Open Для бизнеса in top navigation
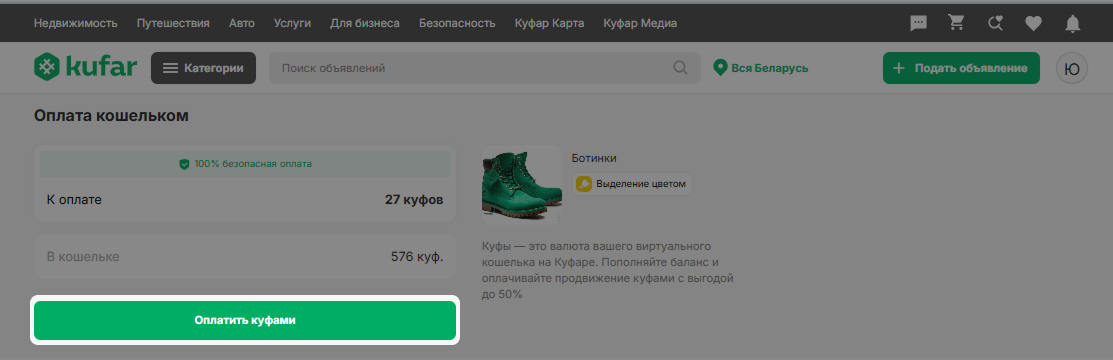 tap(365, 23)
